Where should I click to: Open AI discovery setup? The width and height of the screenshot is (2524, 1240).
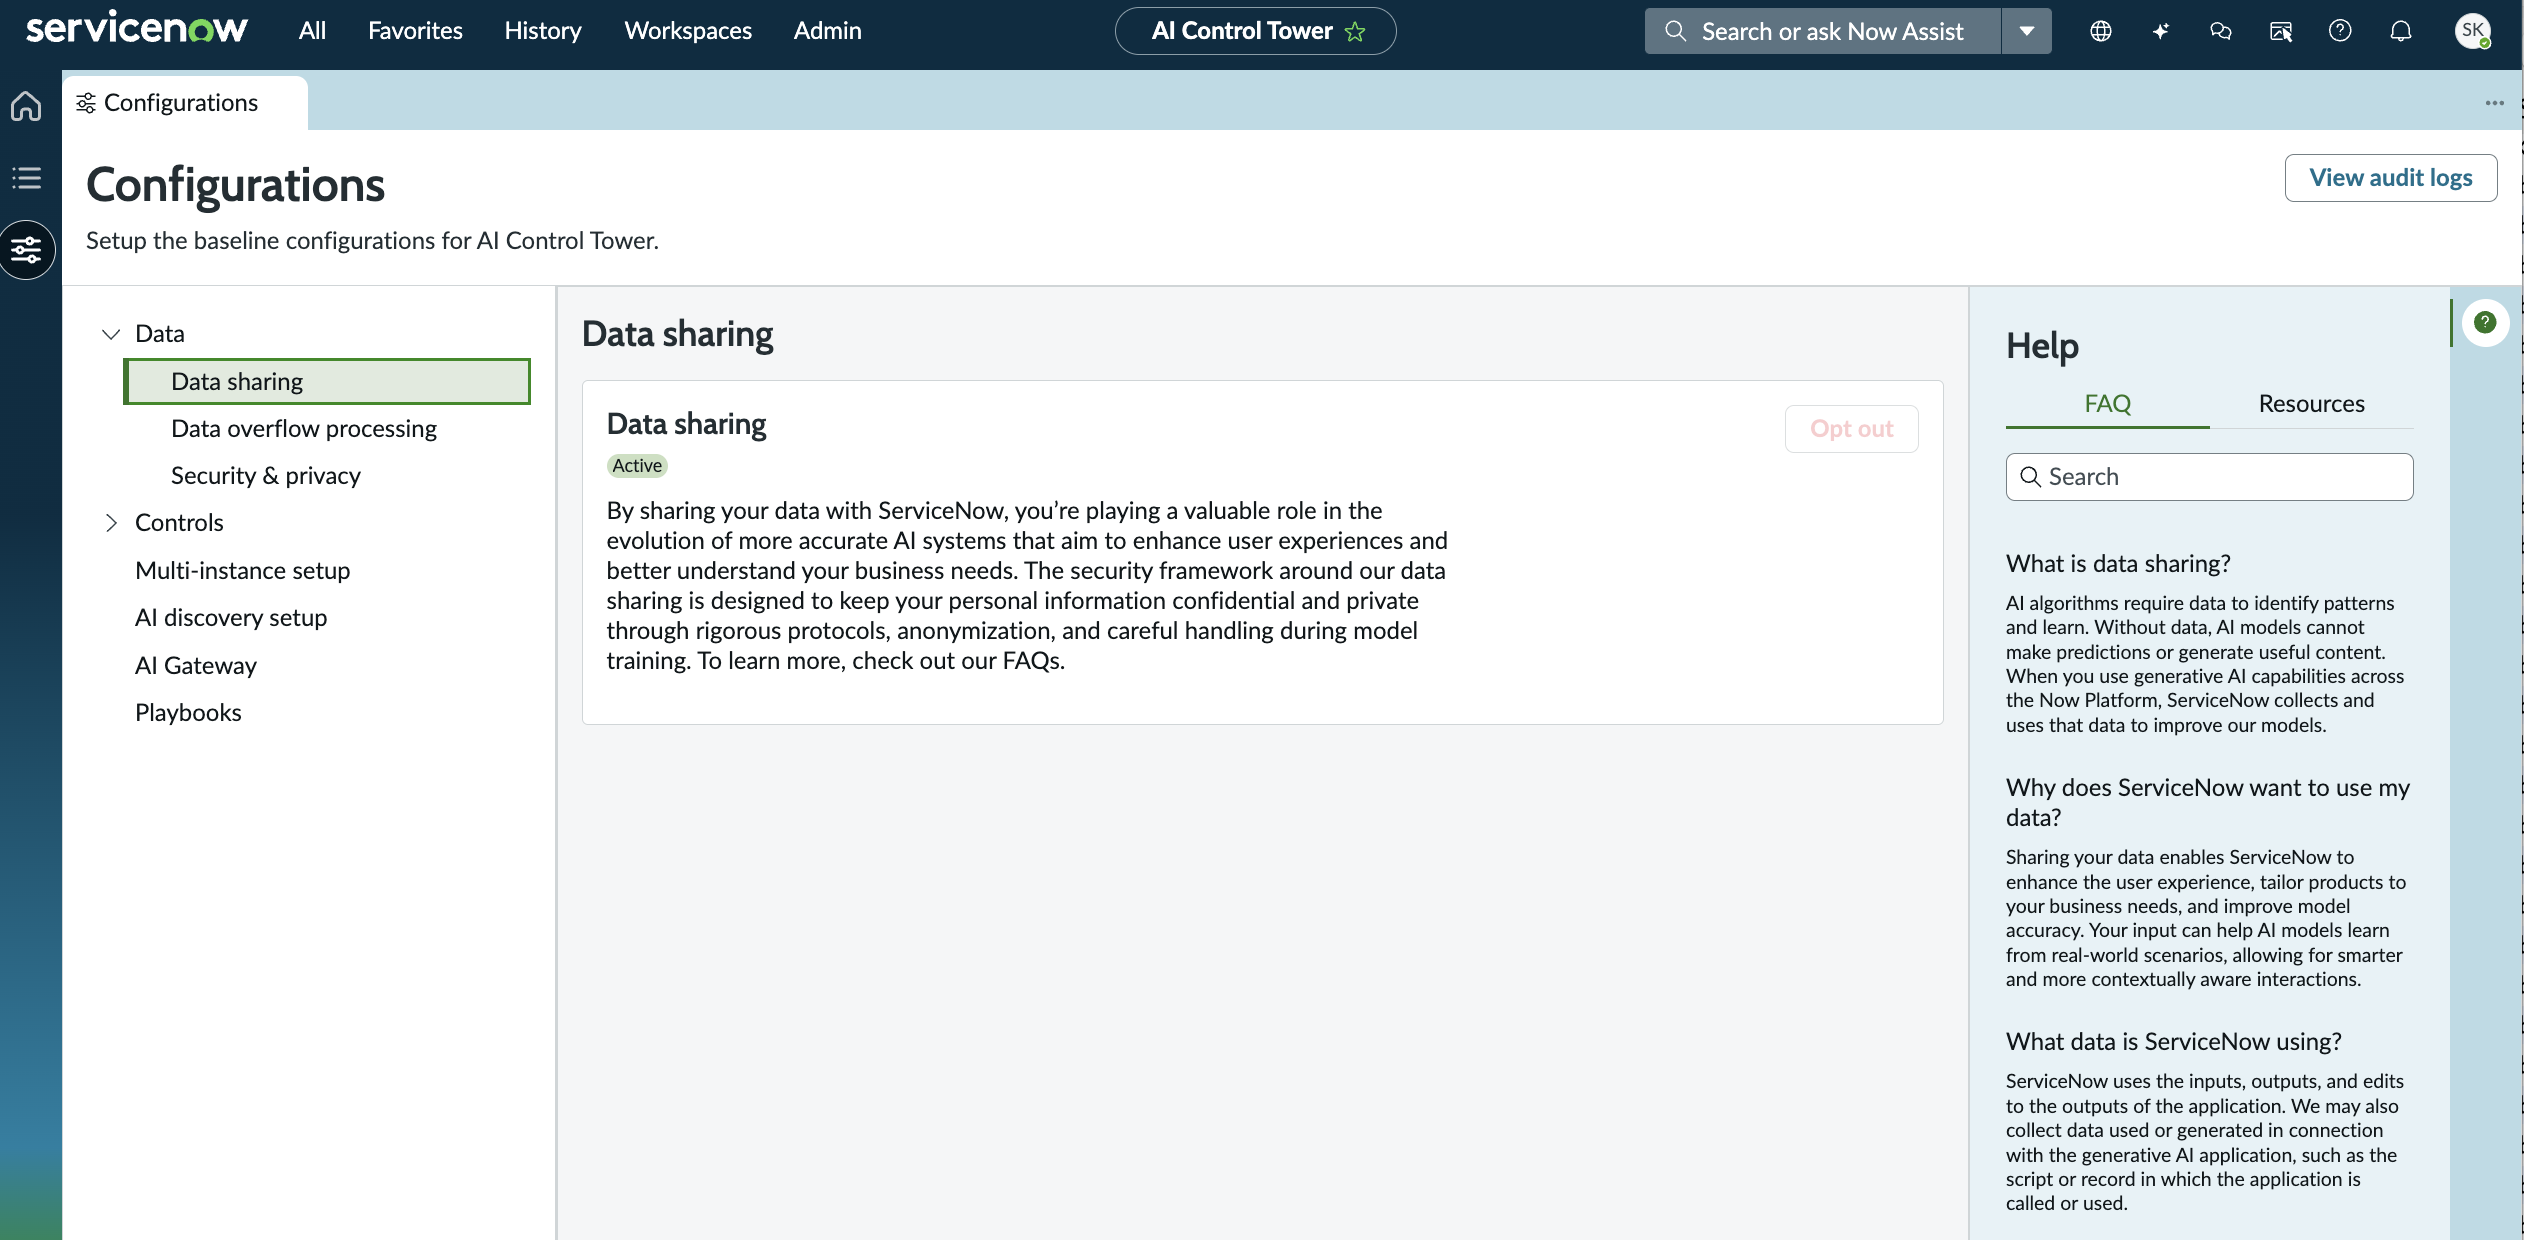[231, 617]
